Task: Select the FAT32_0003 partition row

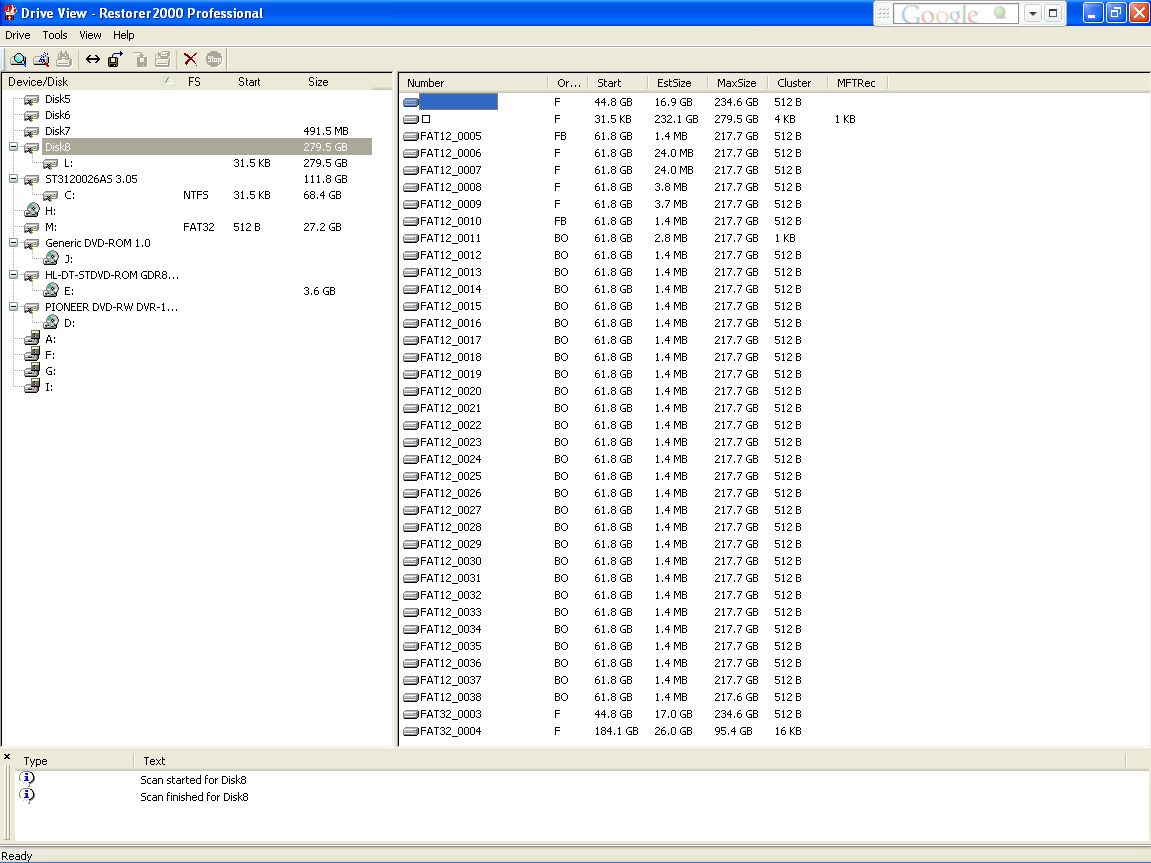Action: [x=450, y=714]
